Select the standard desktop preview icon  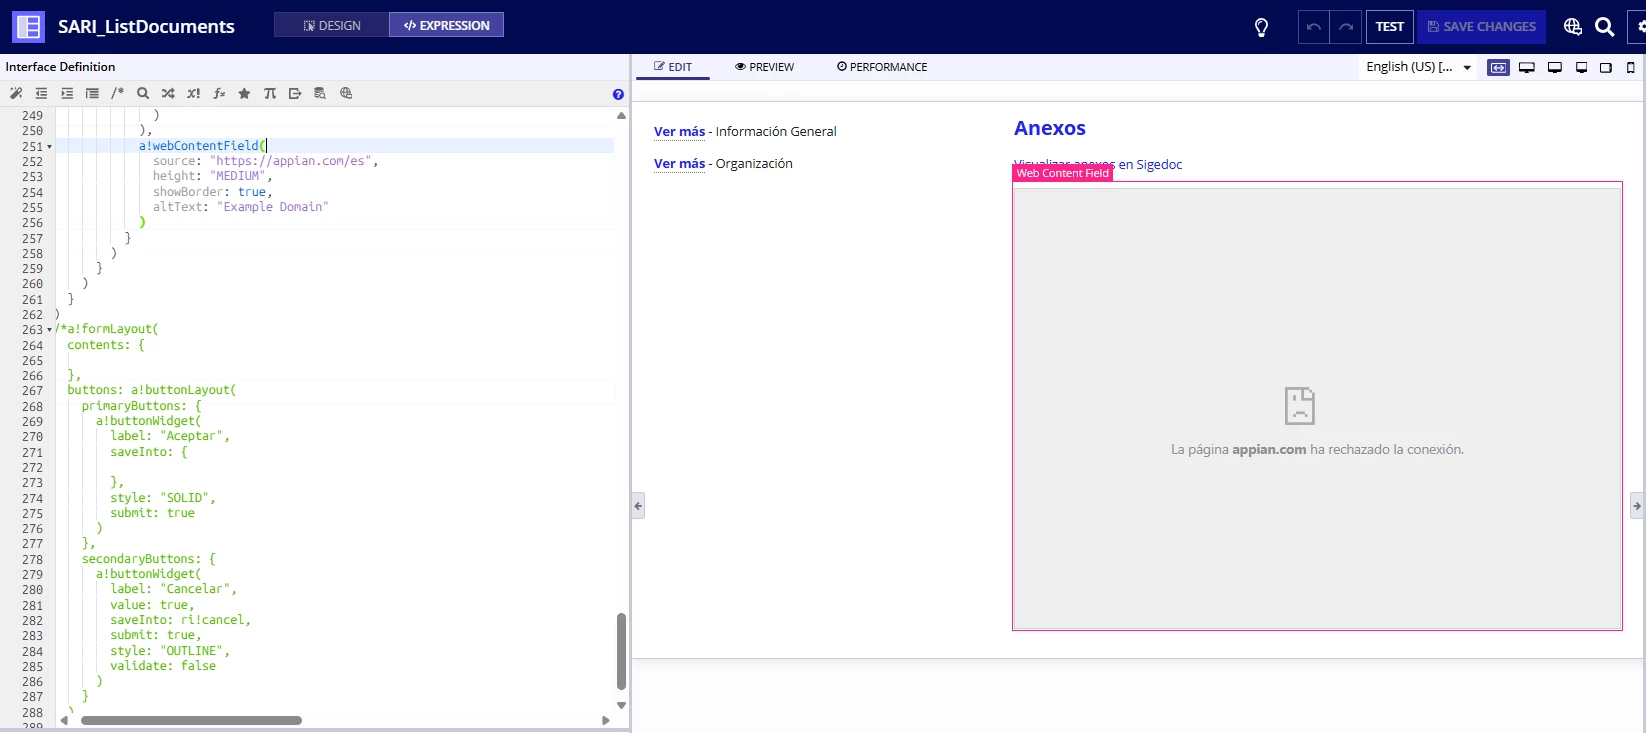(1555, 67)
